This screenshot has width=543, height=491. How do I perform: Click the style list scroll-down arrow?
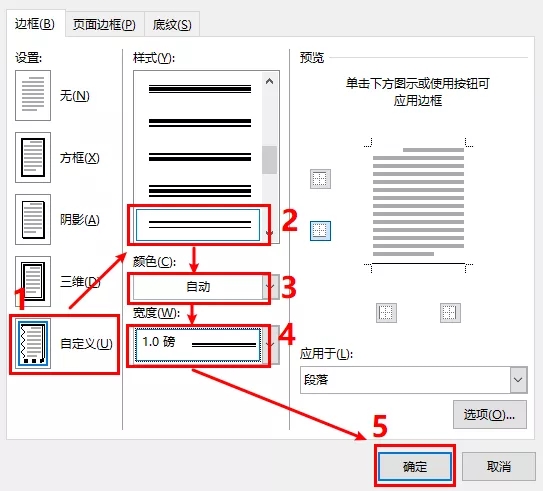(x=269, y=233)
